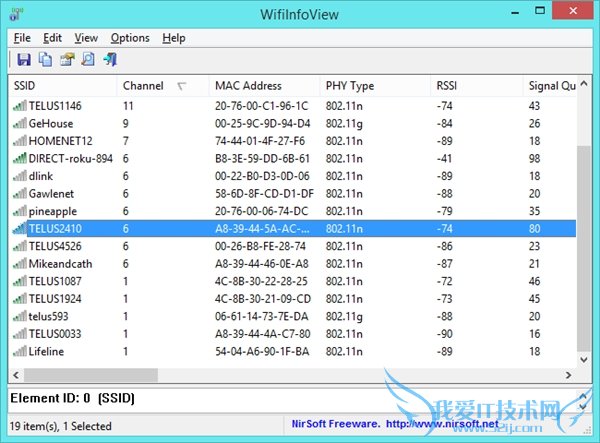Click the lower pane scroll-down arrow

point(583,406)
